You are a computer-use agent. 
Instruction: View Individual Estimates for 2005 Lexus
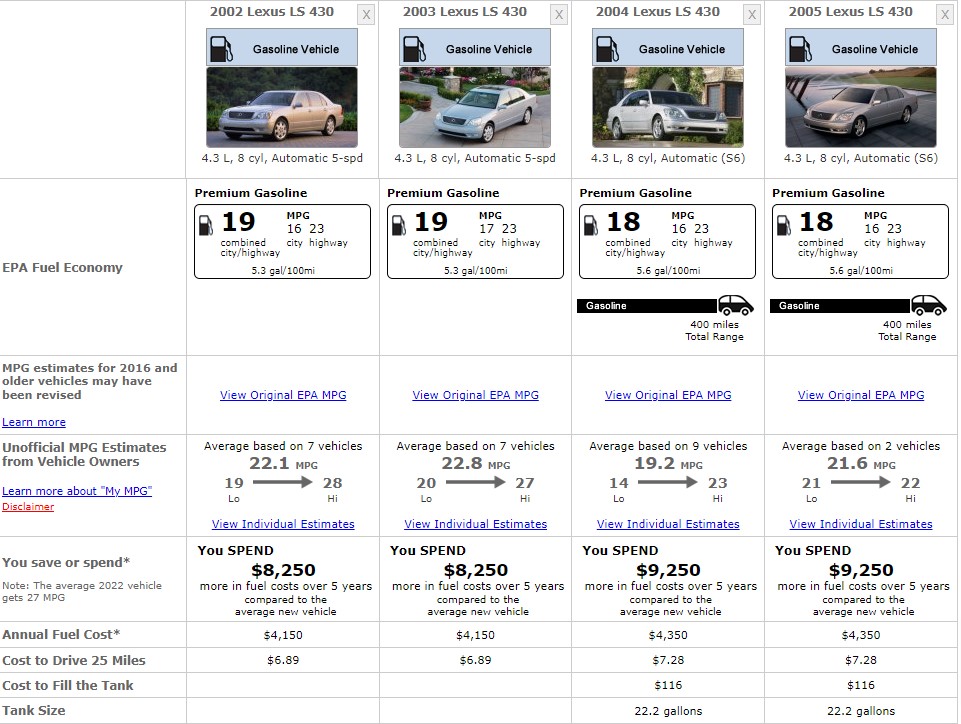860,524
